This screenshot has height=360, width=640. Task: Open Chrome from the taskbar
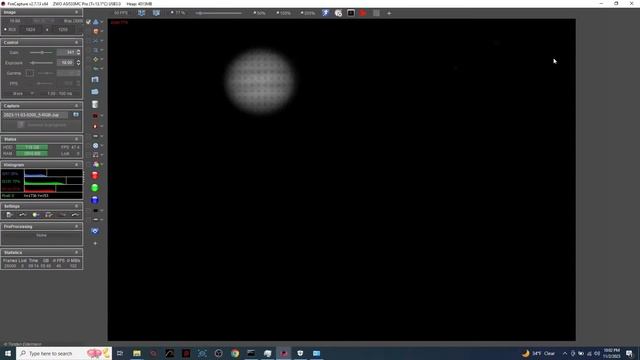[x=235, y=353]
